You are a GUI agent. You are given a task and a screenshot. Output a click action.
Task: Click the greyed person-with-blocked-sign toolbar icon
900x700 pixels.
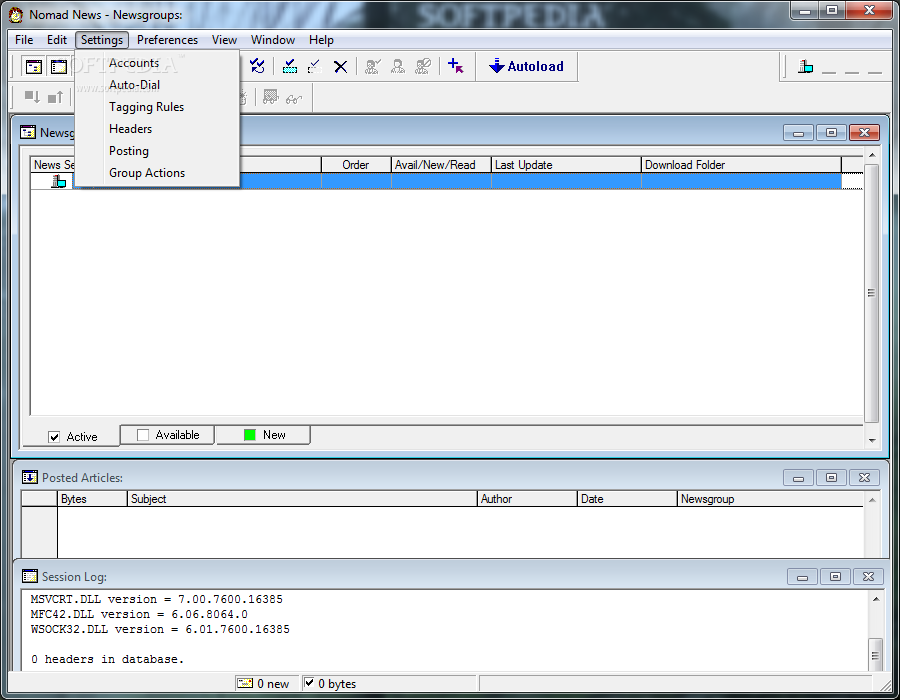pyautogui.click(x=423, y=67)
